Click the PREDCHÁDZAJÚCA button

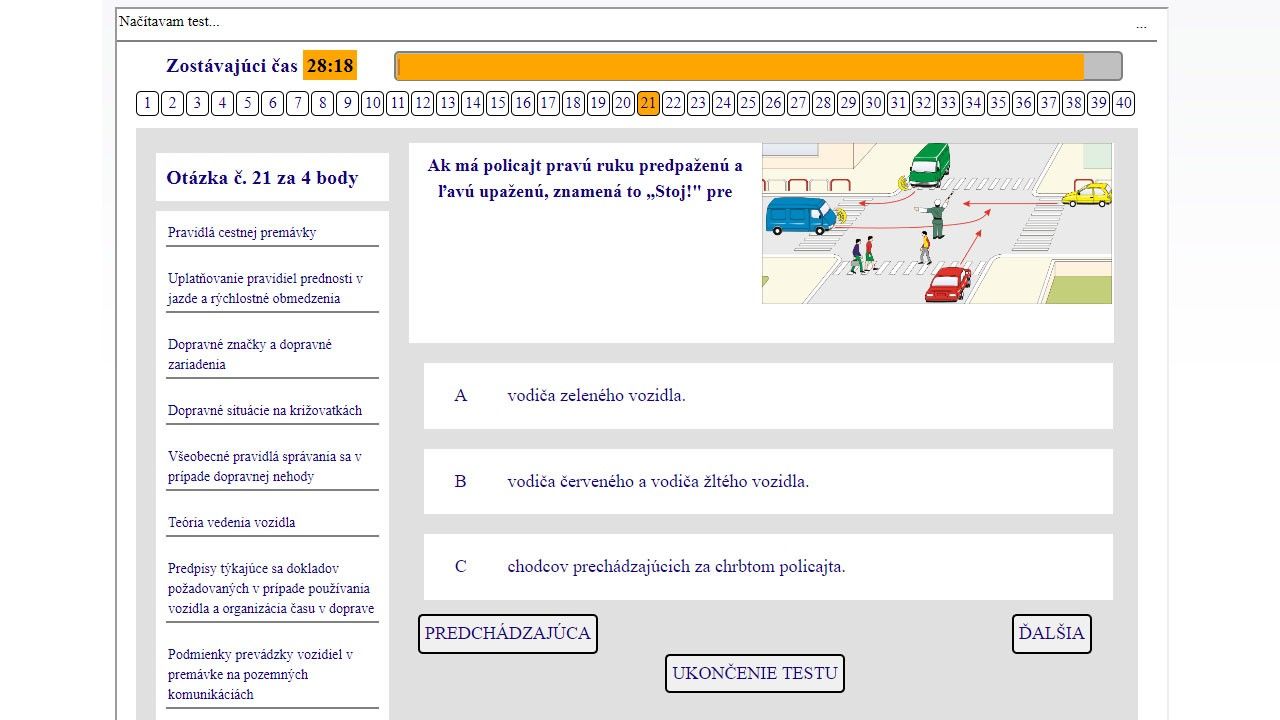point(507,634)
